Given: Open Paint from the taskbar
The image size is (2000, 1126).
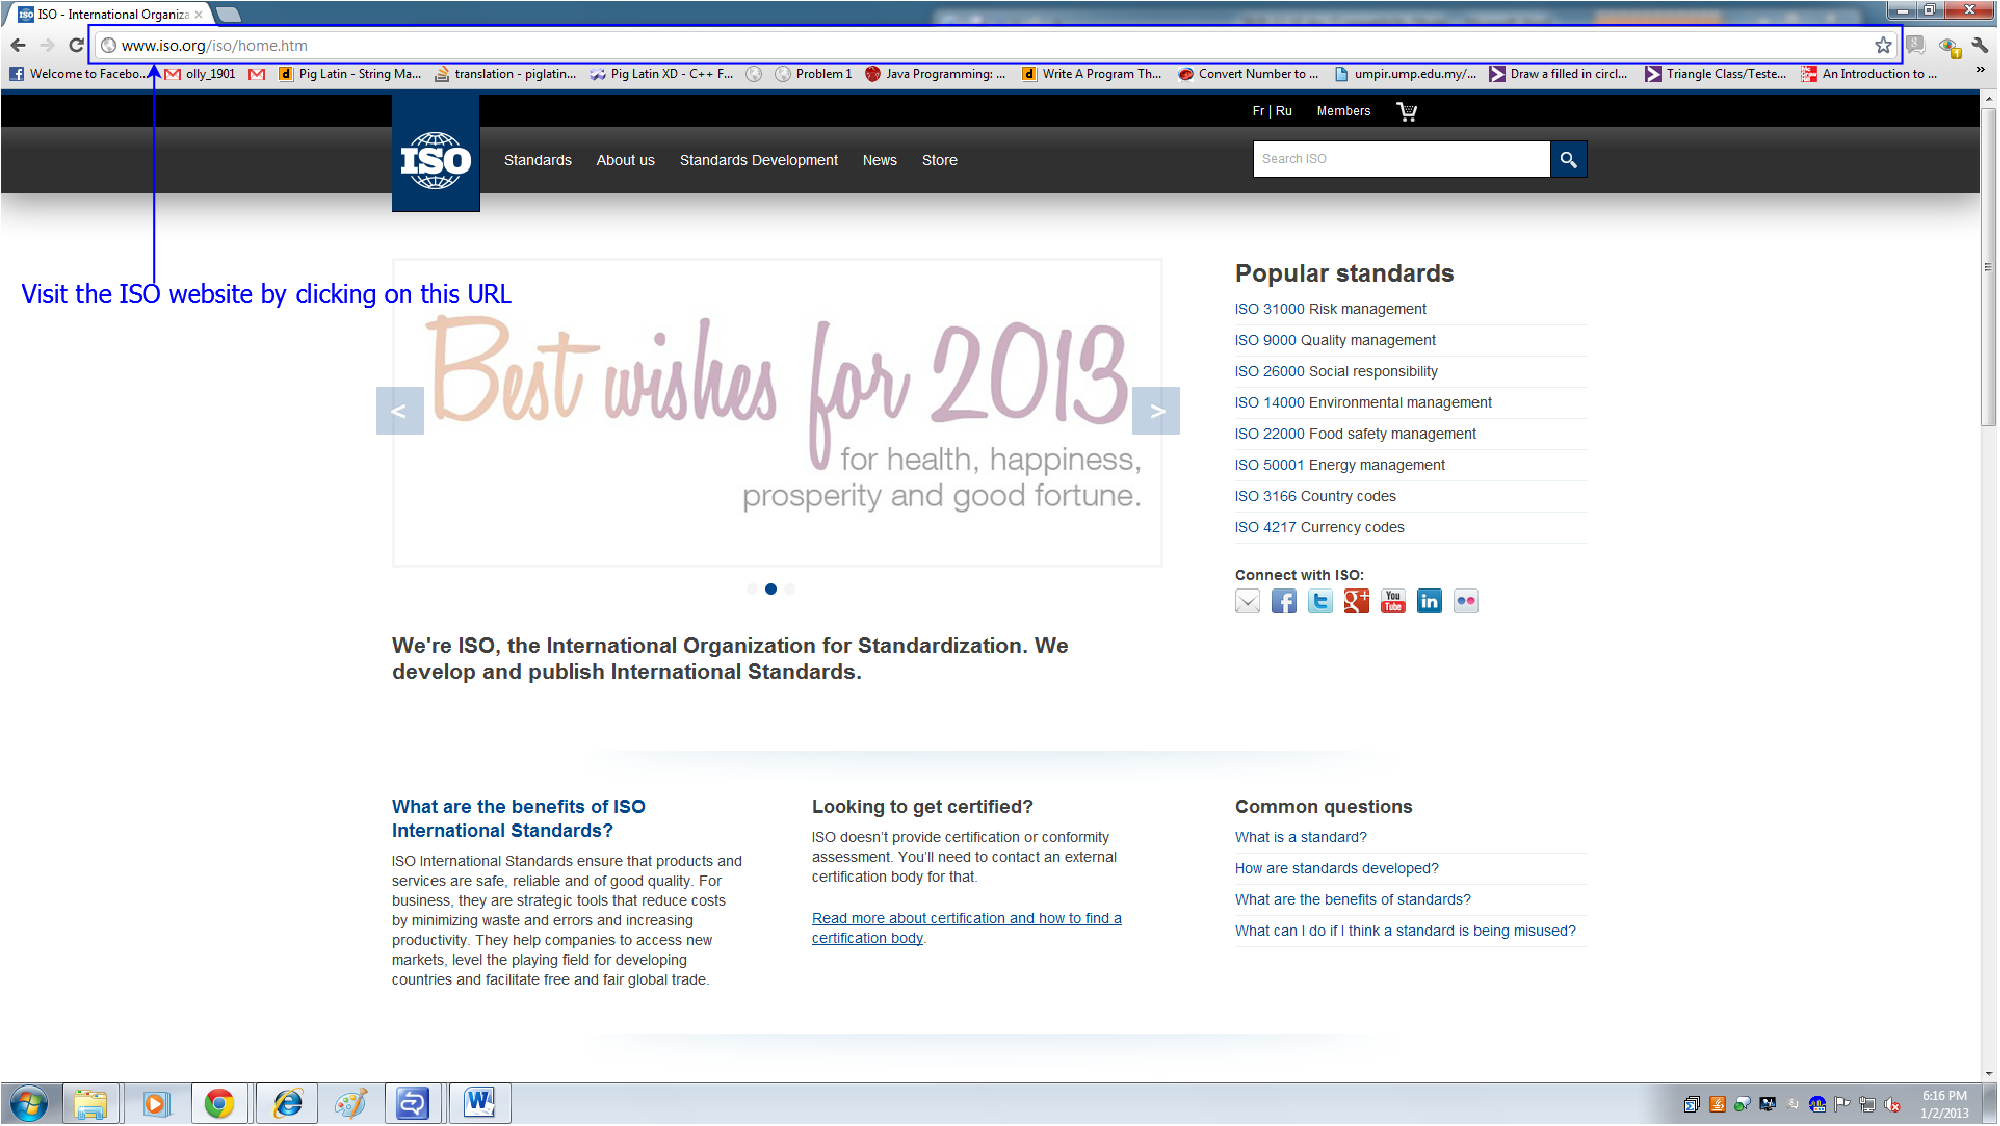Looking at the screenshot, I should click(x=351, y=1104).
